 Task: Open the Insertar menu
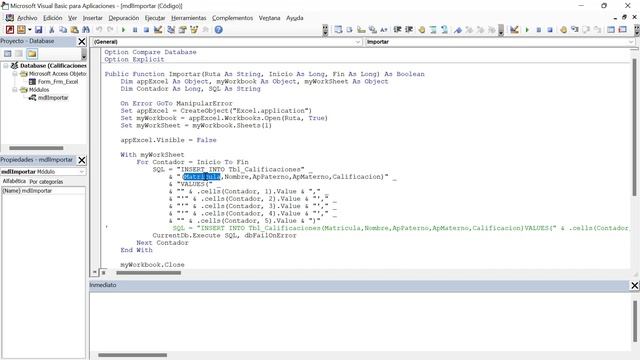point(93,18)
